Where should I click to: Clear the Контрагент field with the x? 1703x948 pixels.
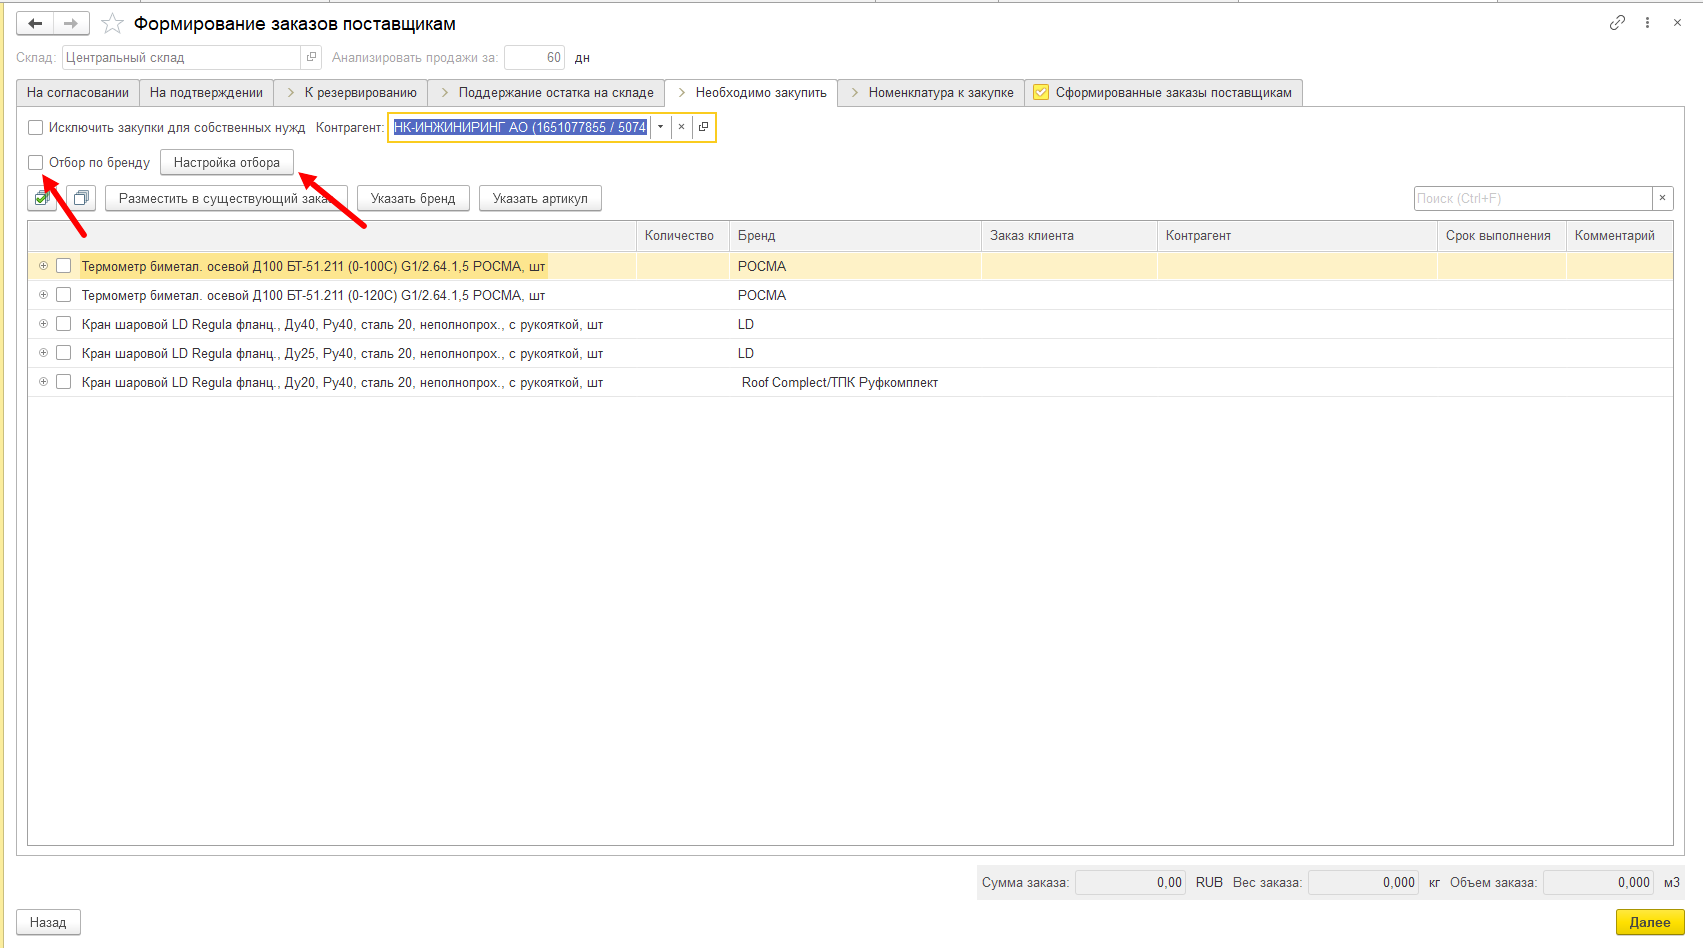681,127
